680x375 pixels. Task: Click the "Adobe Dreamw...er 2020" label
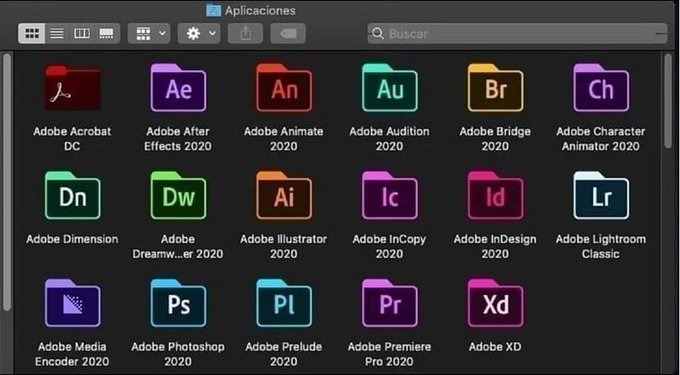pyautogui.click(x=178, y=246)
